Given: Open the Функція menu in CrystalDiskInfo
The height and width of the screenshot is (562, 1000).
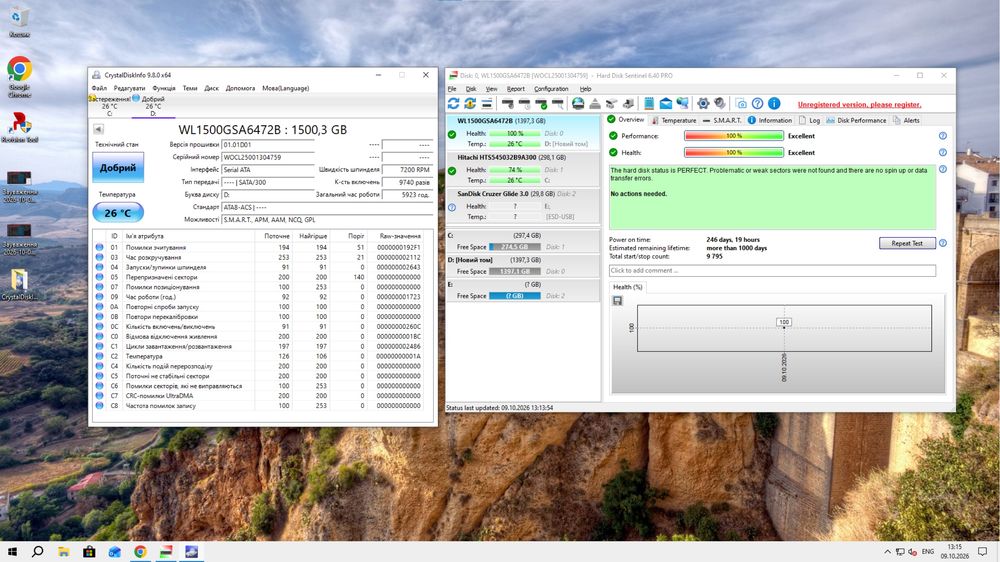Looking at the screenshot, I should [x=164, y=88].
